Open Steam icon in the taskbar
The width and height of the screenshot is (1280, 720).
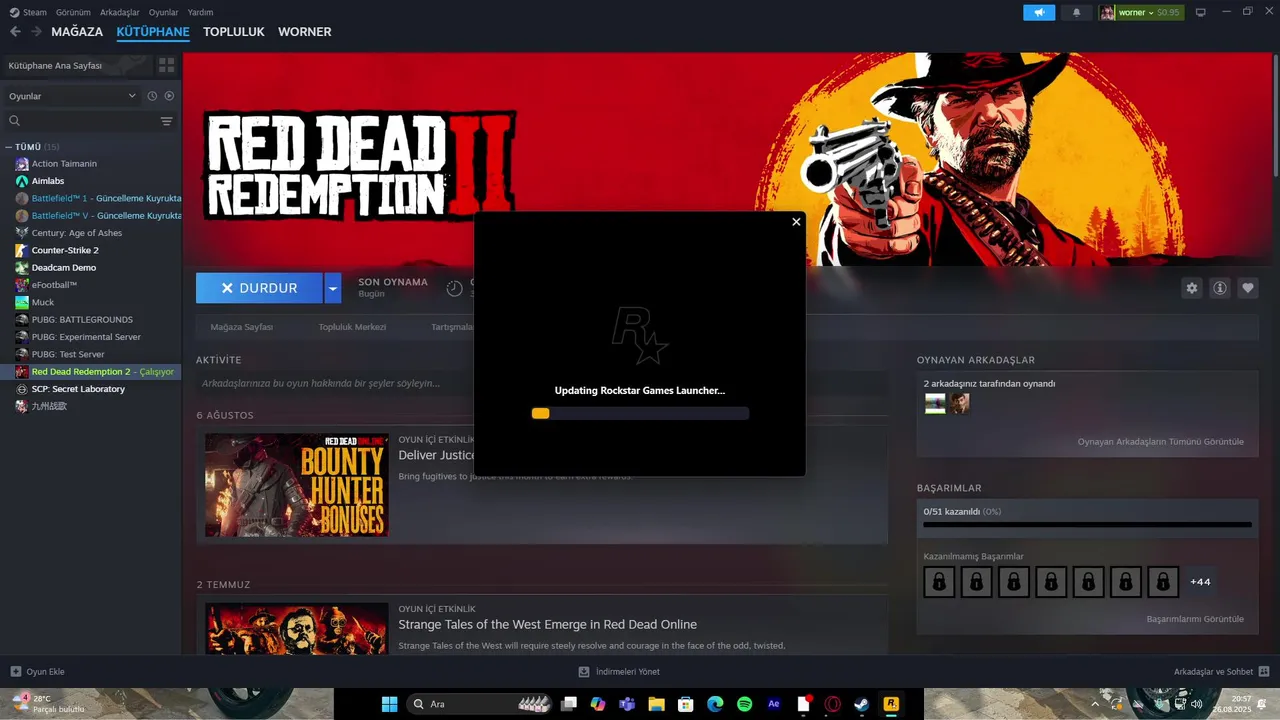click(x=861, y=704)
